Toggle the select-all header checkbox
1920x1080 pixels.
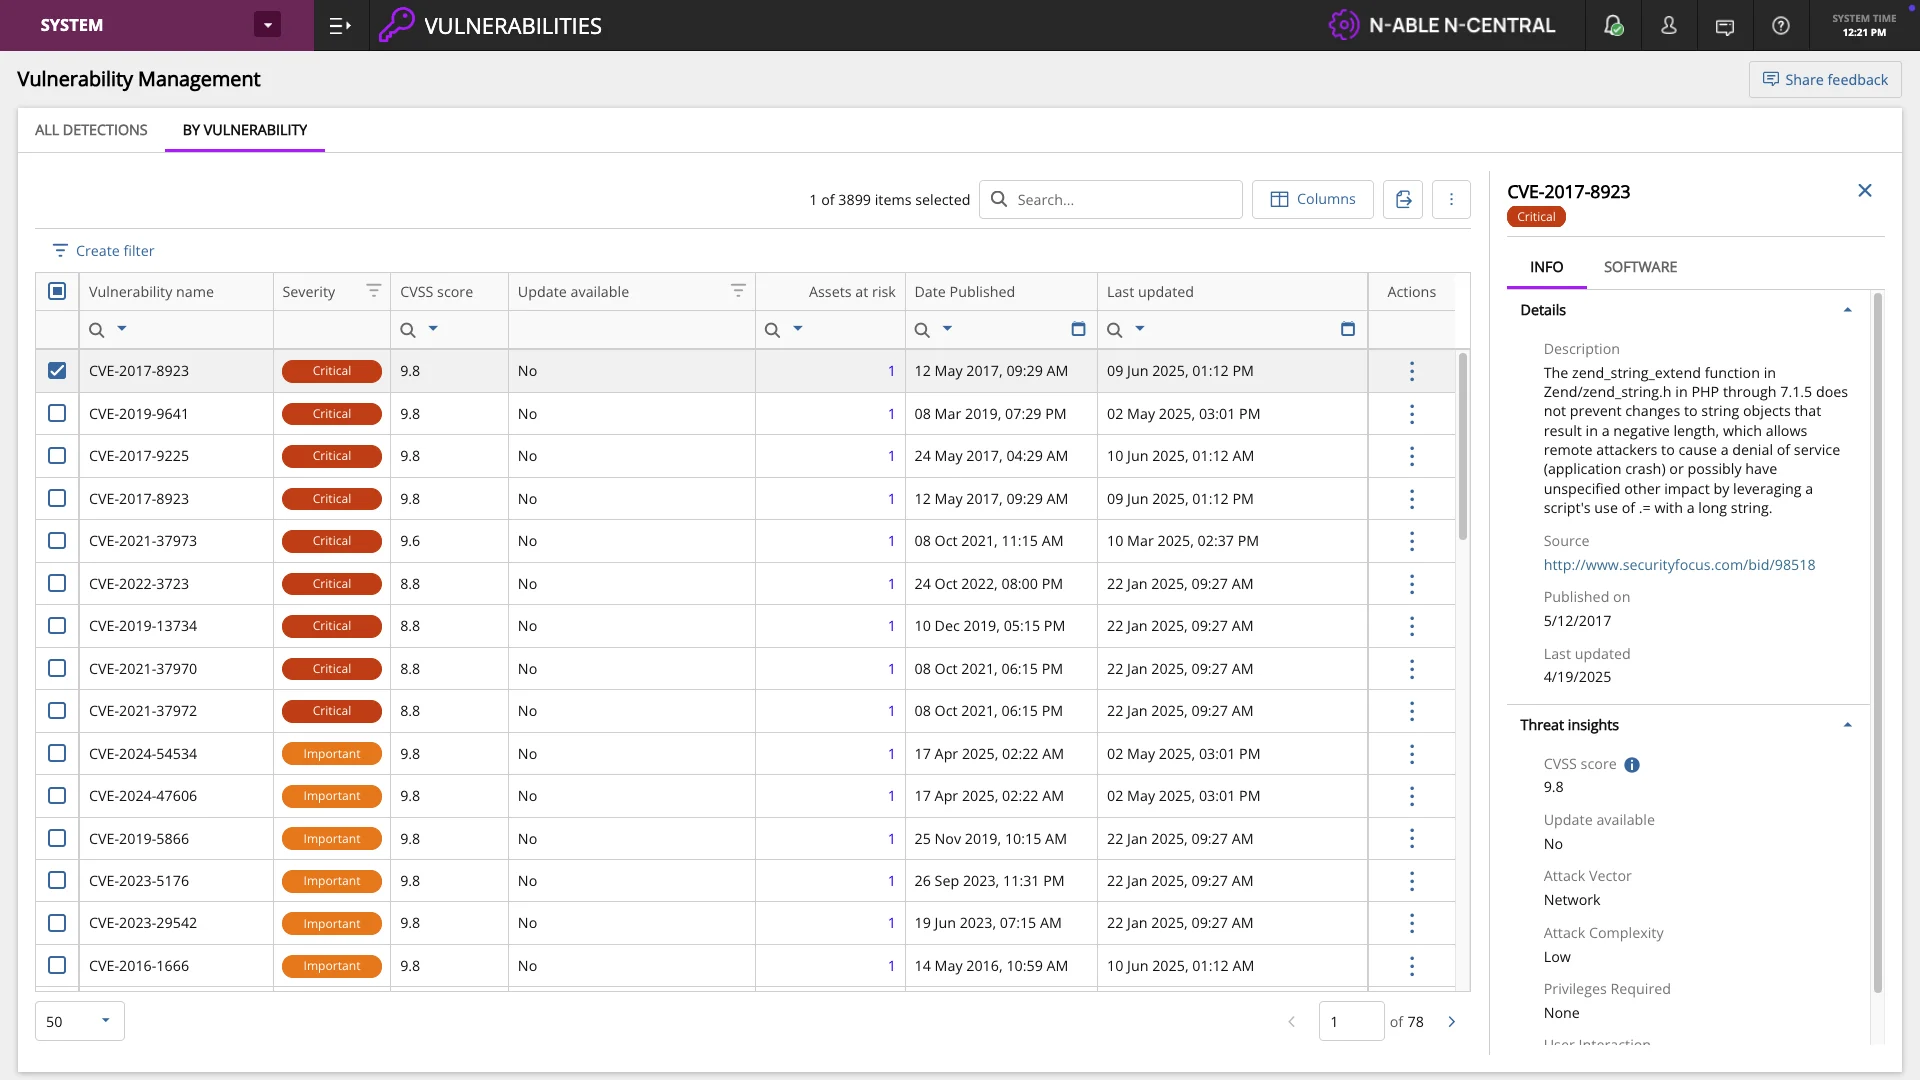(x=57, y=291)
